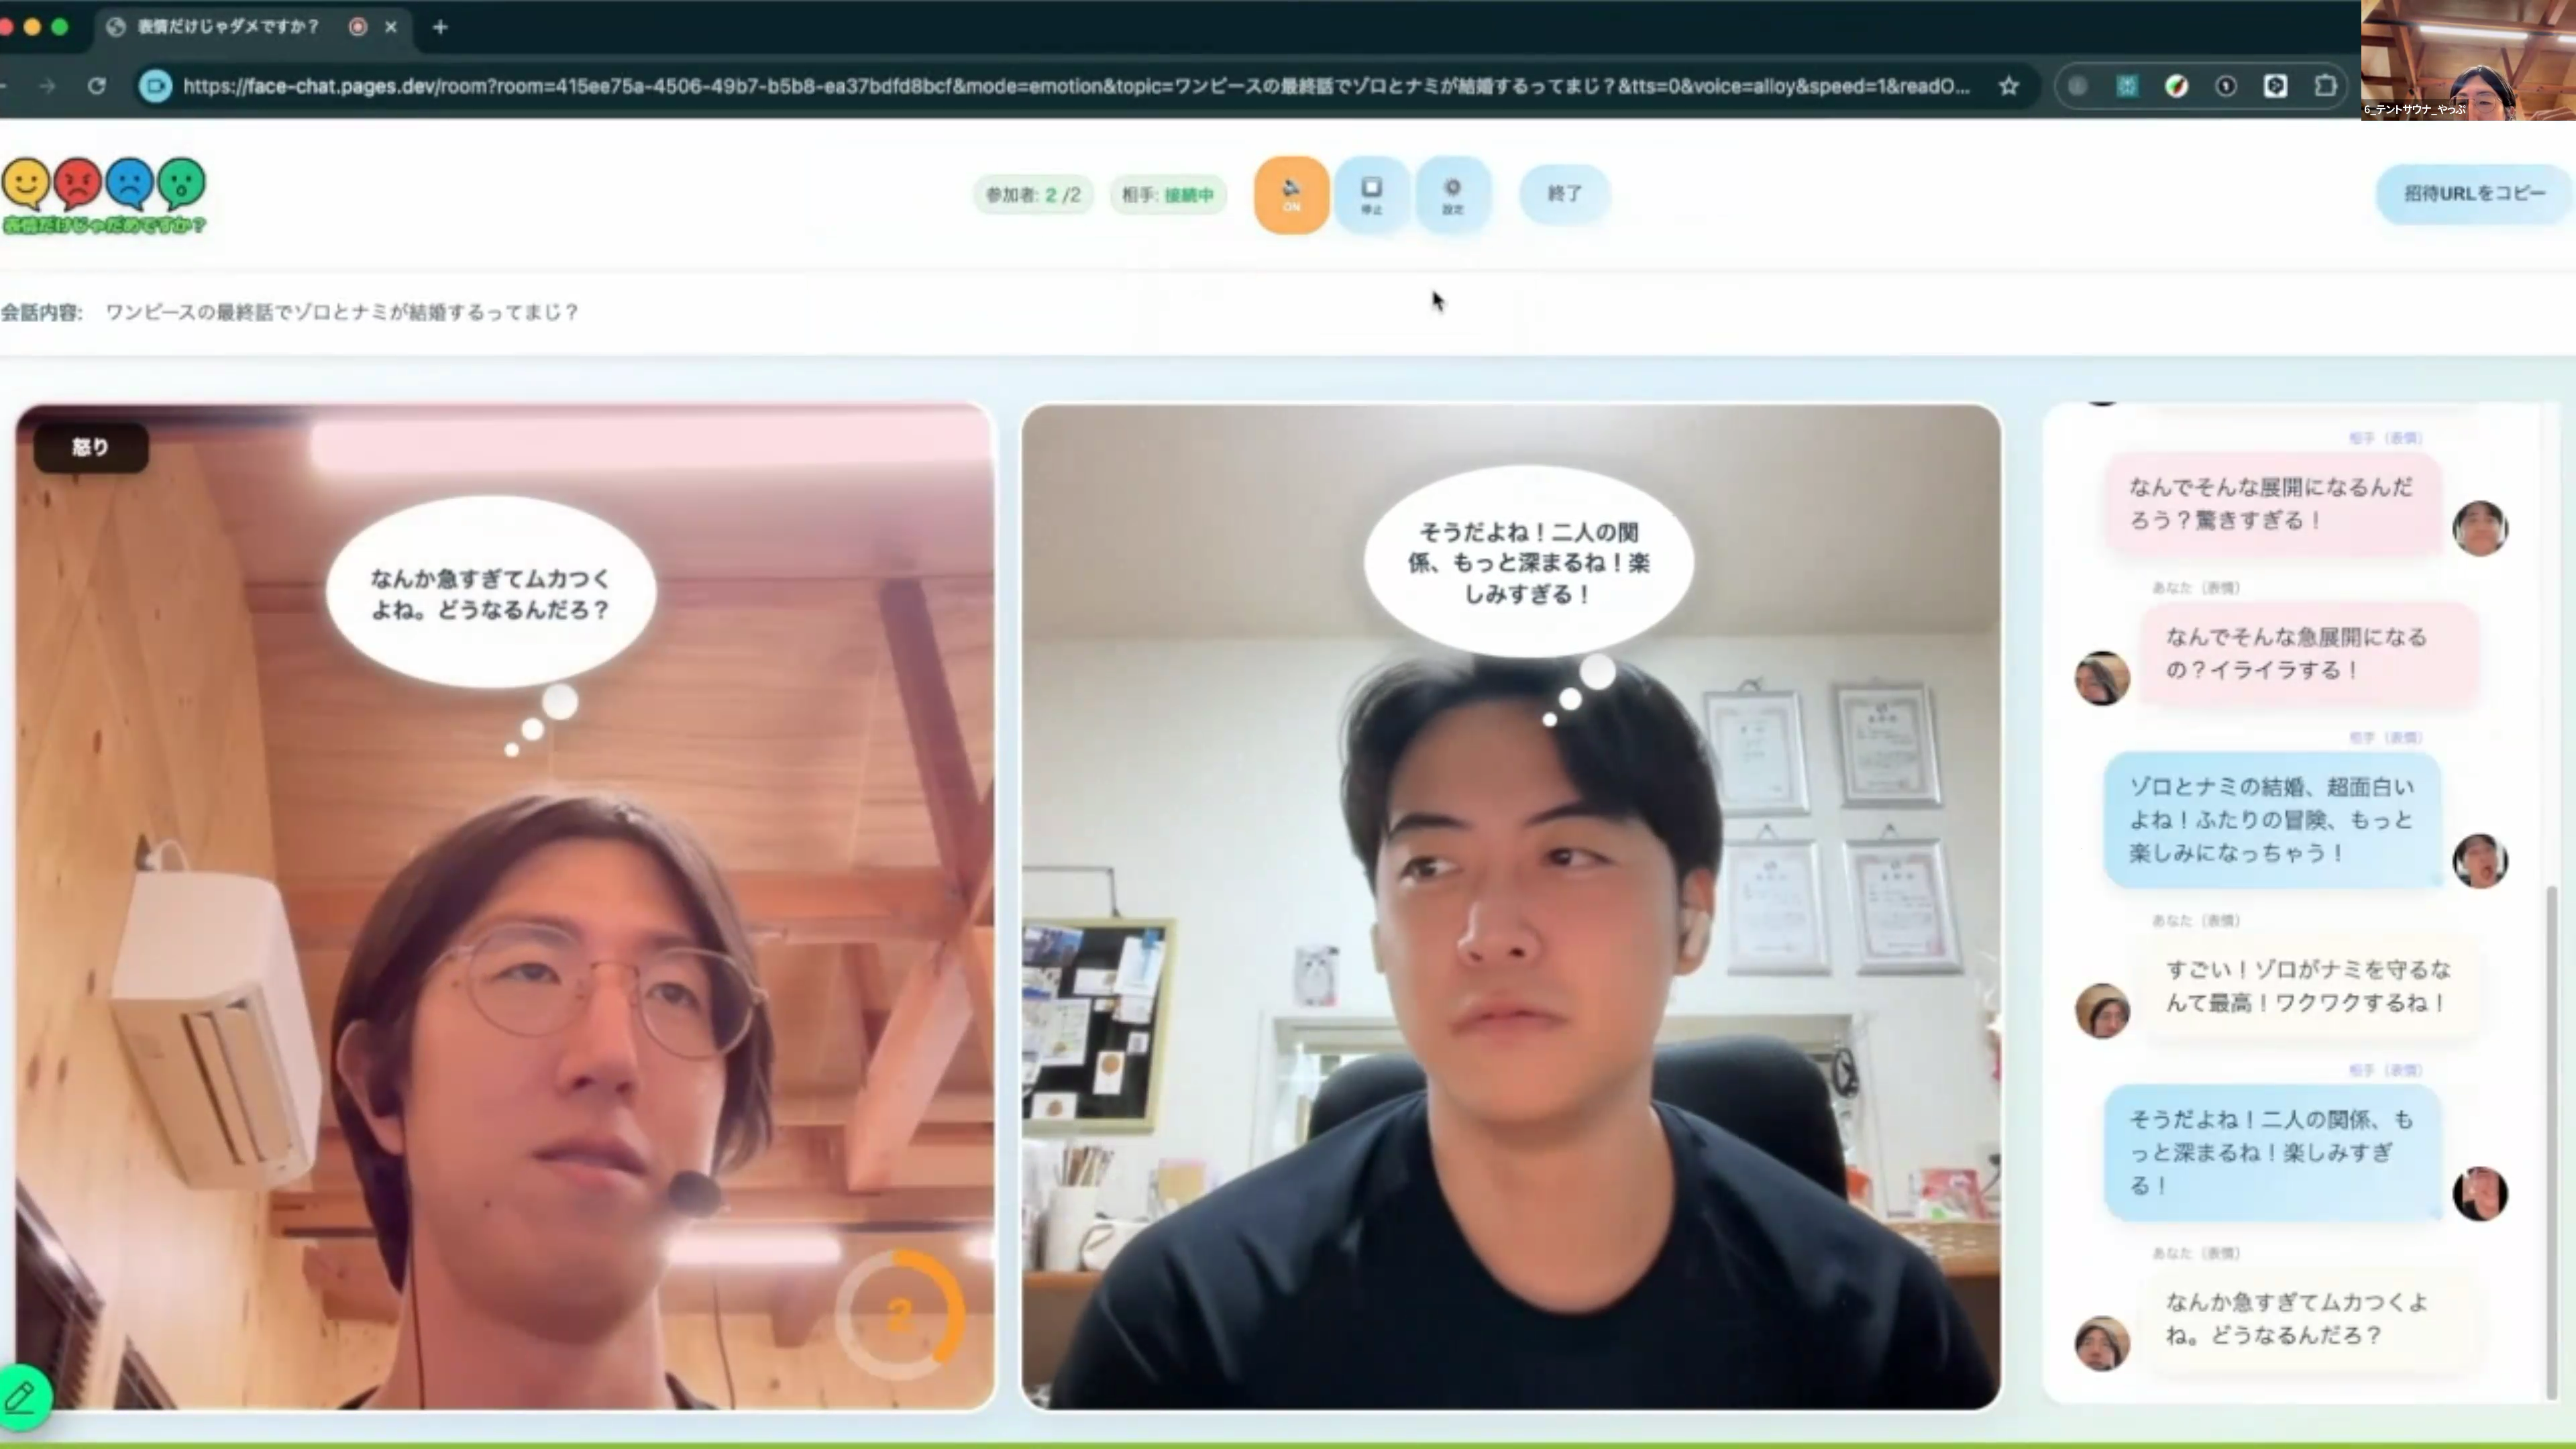Screen dimensions: 2576x1449
Task: Click the face-chat URL address field
Action: point(1075,86)
